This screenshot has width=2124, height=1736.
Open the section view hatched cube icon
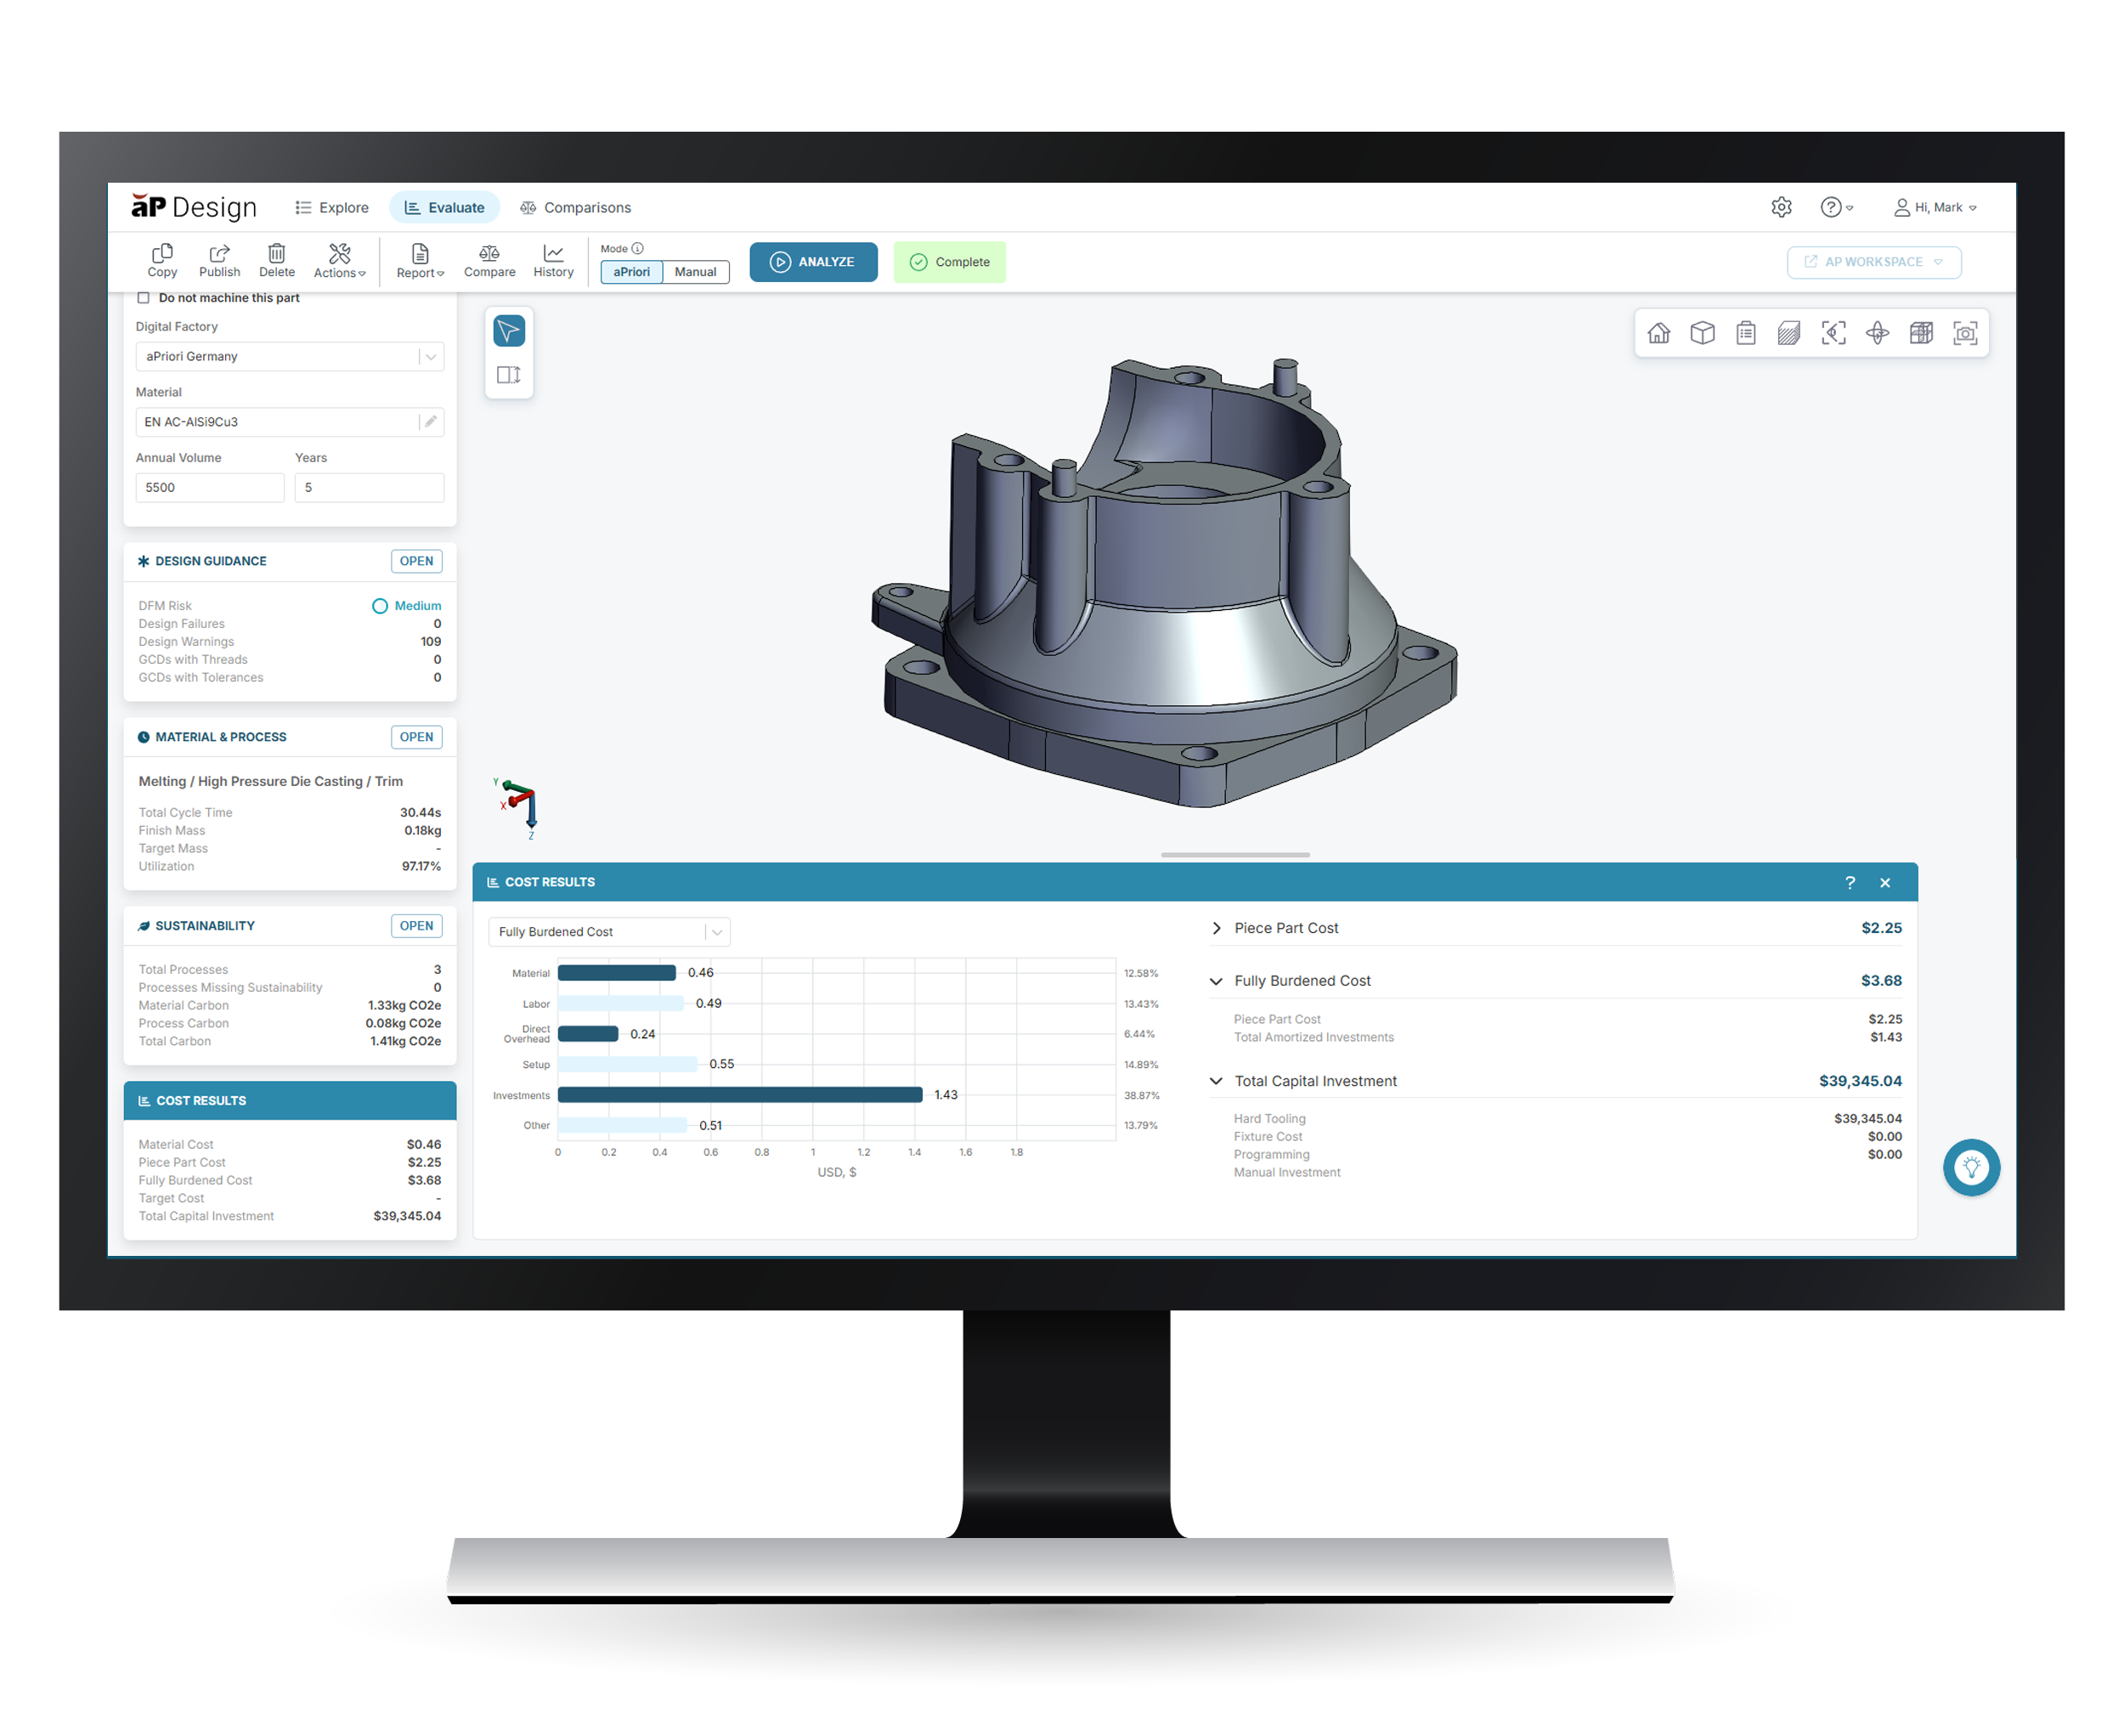coord(1789,333)
